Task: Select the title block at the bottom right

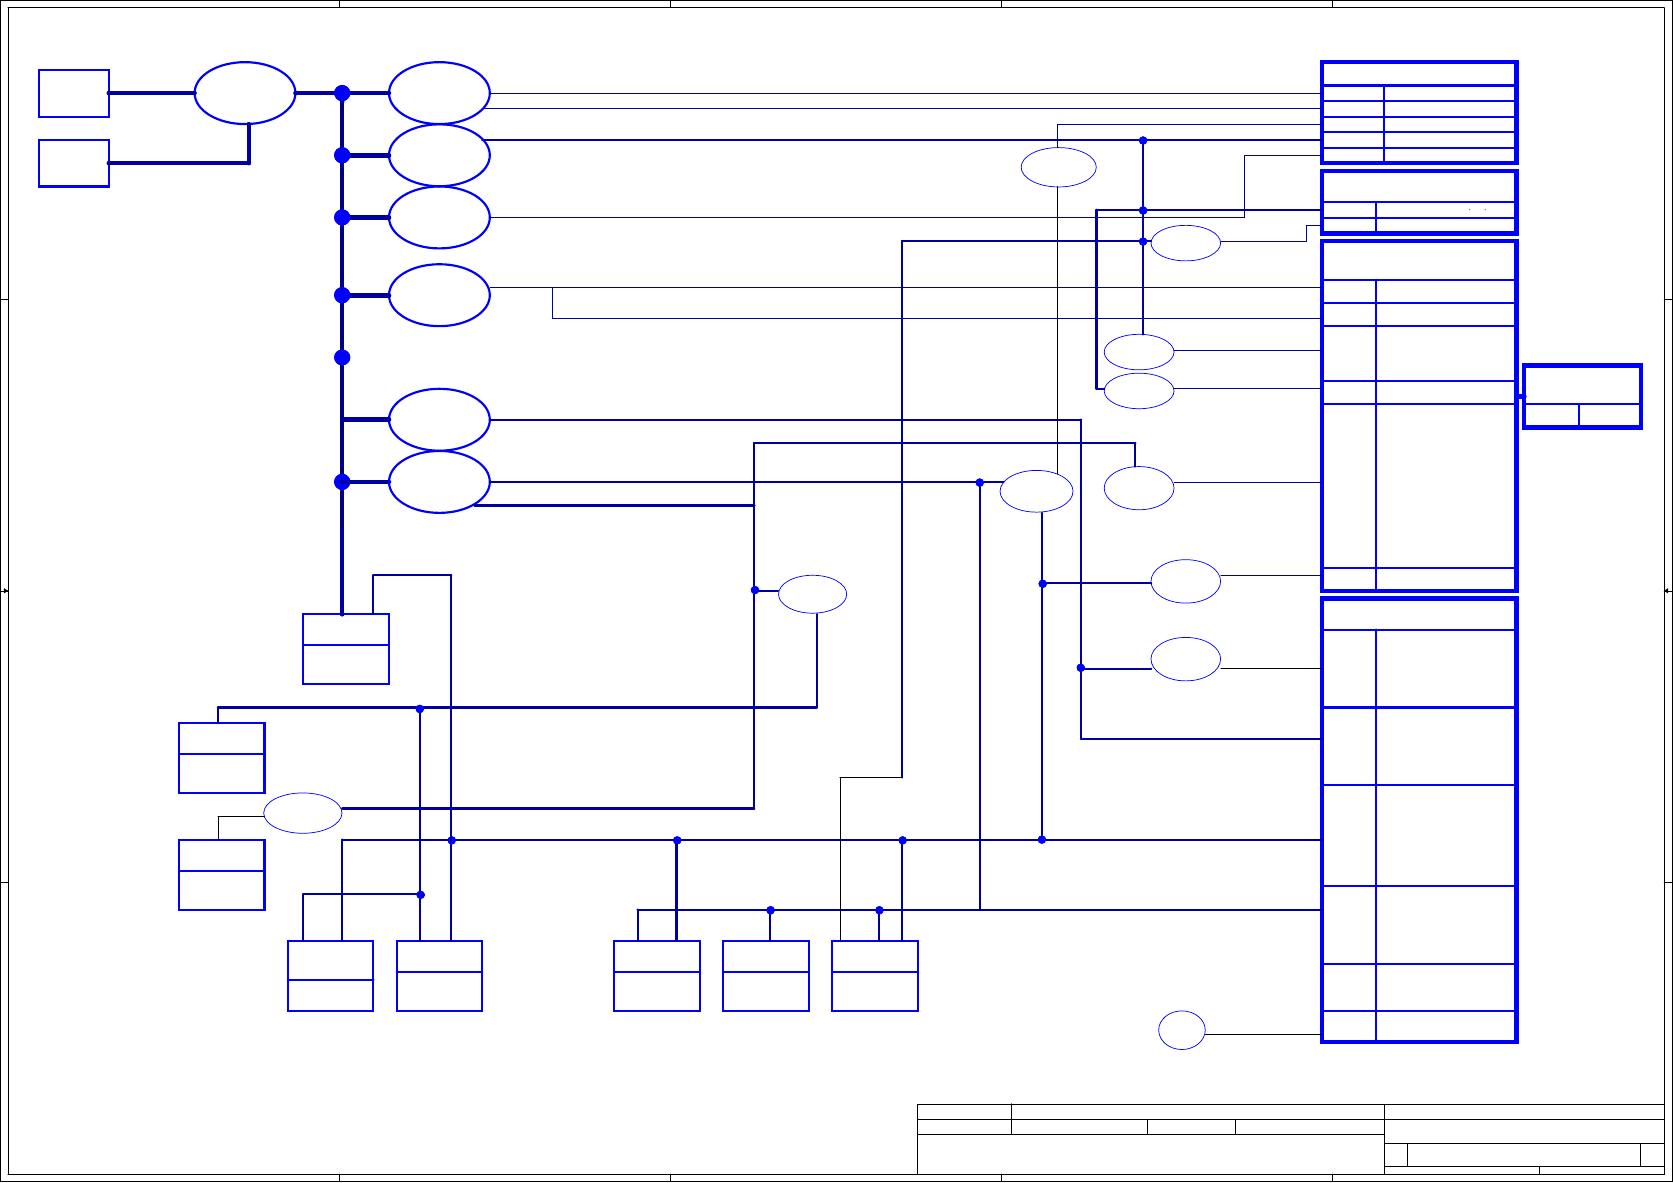Action: (1291, 1139)
